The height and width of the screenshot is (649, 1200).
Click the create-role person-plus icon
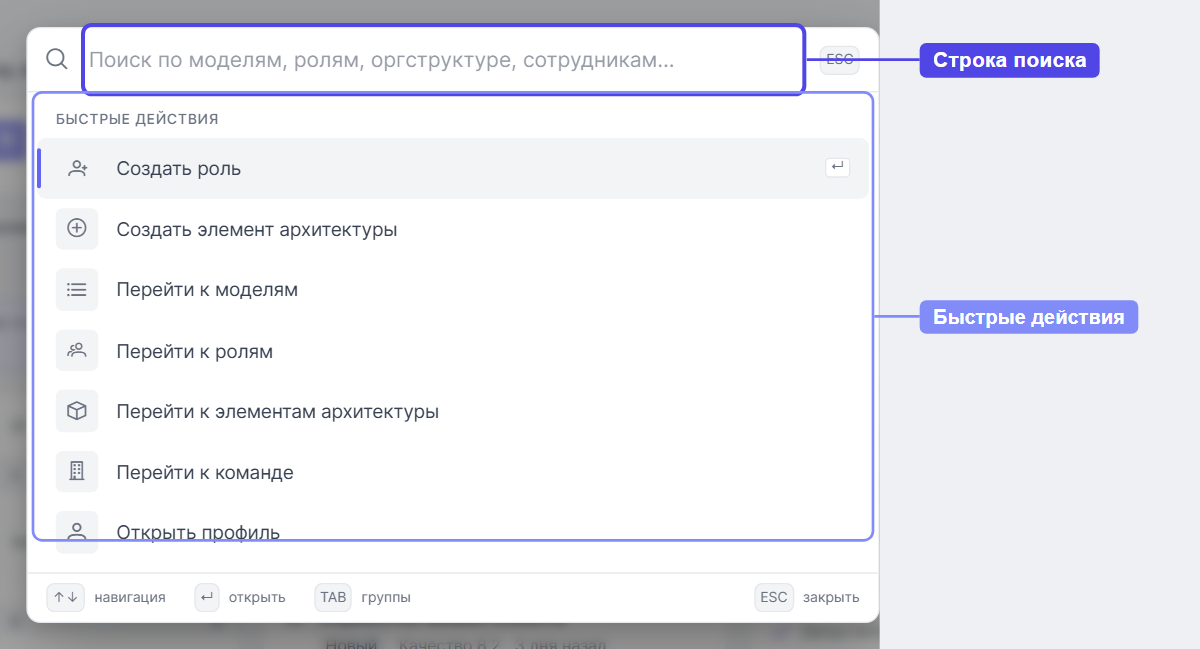pos(77,168)
